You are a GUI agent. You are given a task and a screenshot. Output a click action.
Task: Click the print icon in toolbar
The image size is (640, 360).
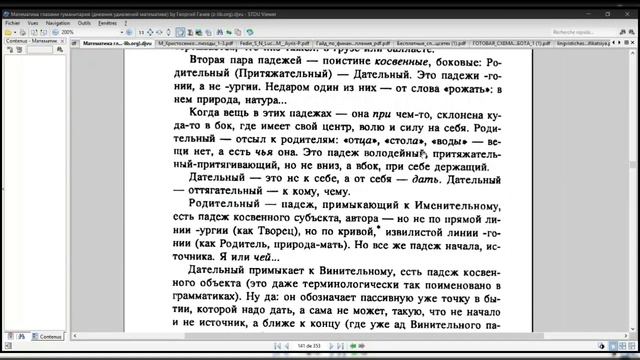coord(23,32)
